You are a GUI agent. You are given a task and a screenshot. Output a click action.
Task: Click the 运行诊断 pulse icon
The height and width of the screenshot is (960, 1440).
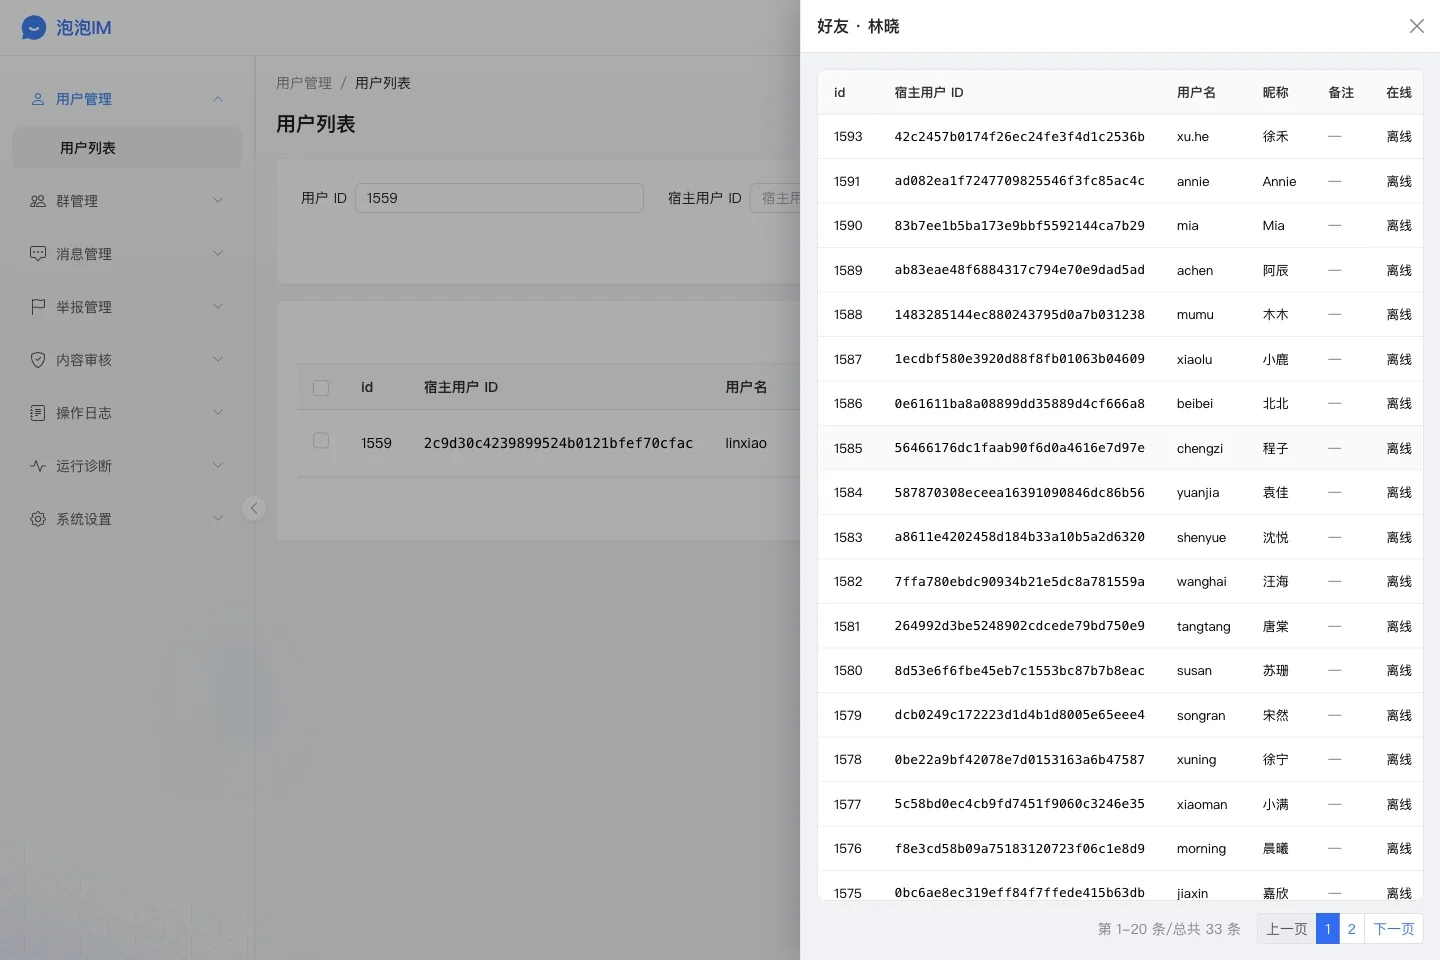tap(38, 466)
